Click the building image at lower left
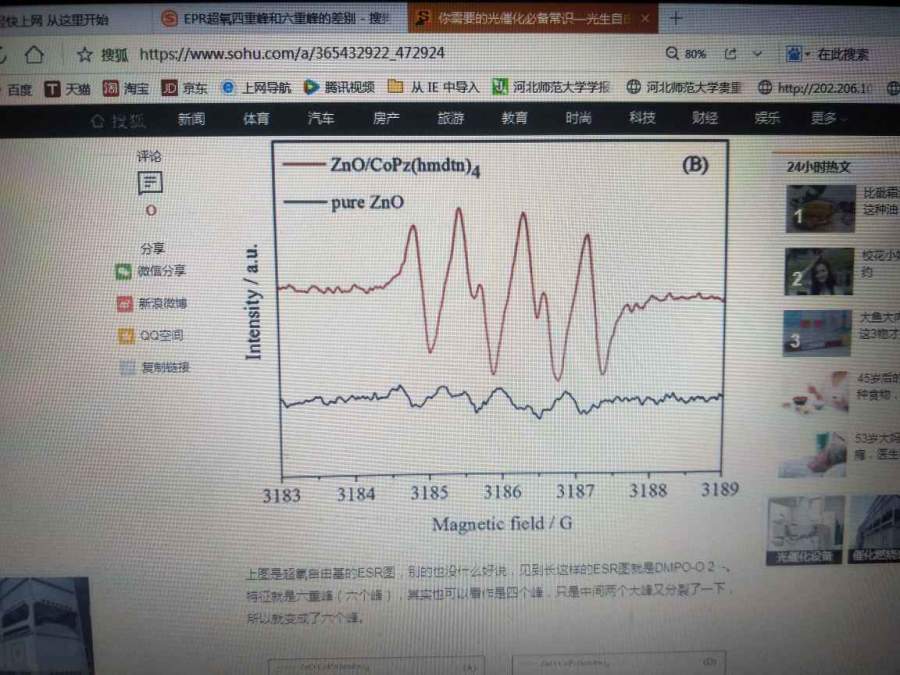 (45, 626)
